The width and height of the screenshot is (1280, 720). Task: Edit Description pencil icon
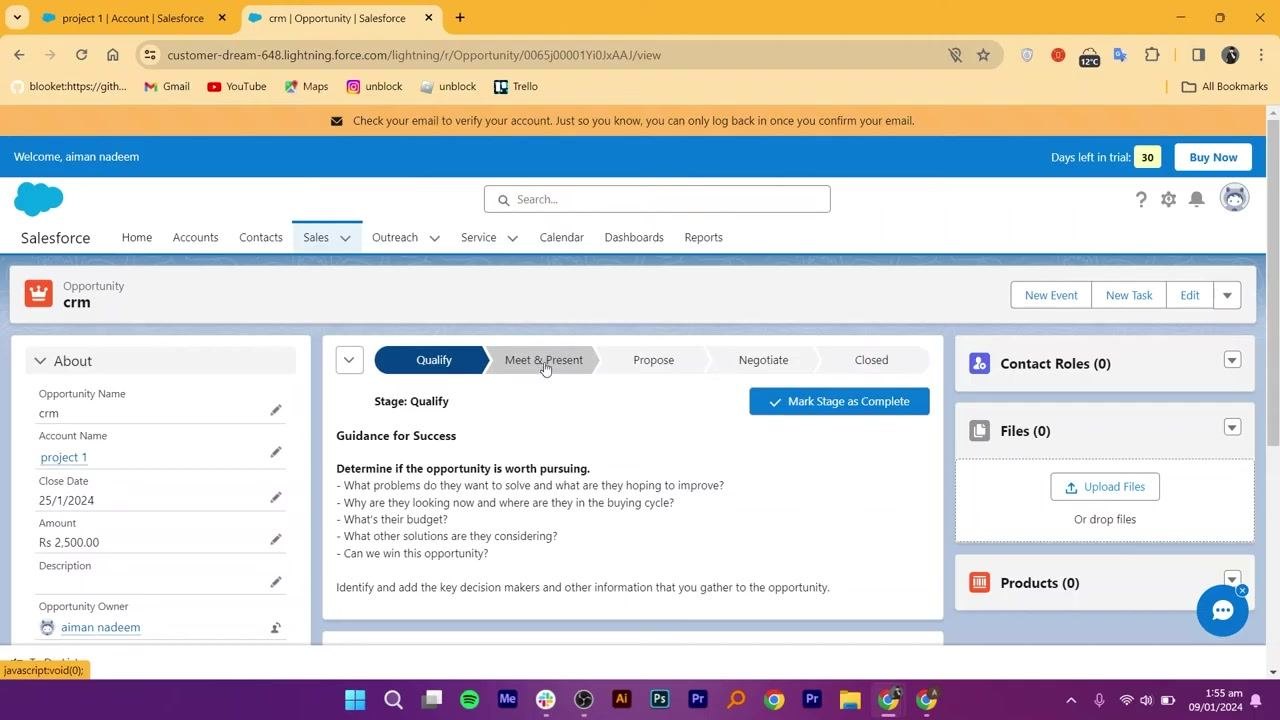click(x=276, y=582)
